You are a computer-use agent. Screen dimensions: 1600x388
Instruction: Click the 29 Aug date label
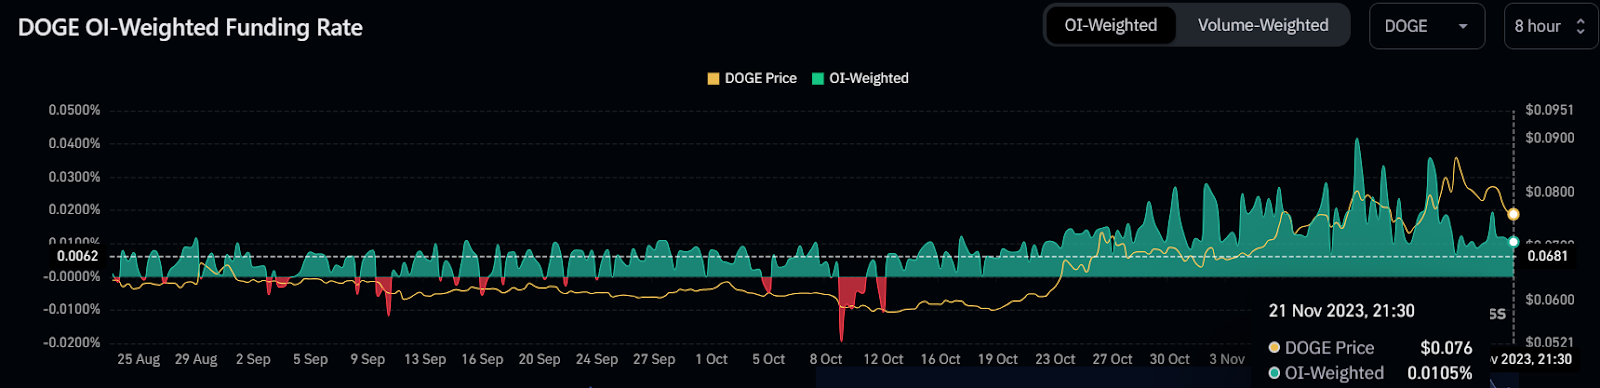point(196,359)
